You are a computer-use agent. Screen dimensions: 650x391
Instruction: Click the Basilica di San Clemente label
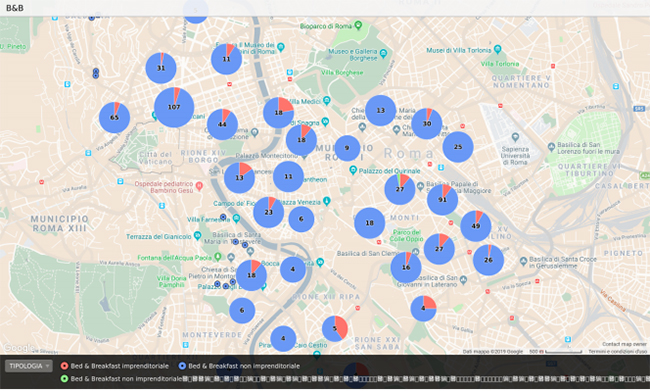(368, 253)
